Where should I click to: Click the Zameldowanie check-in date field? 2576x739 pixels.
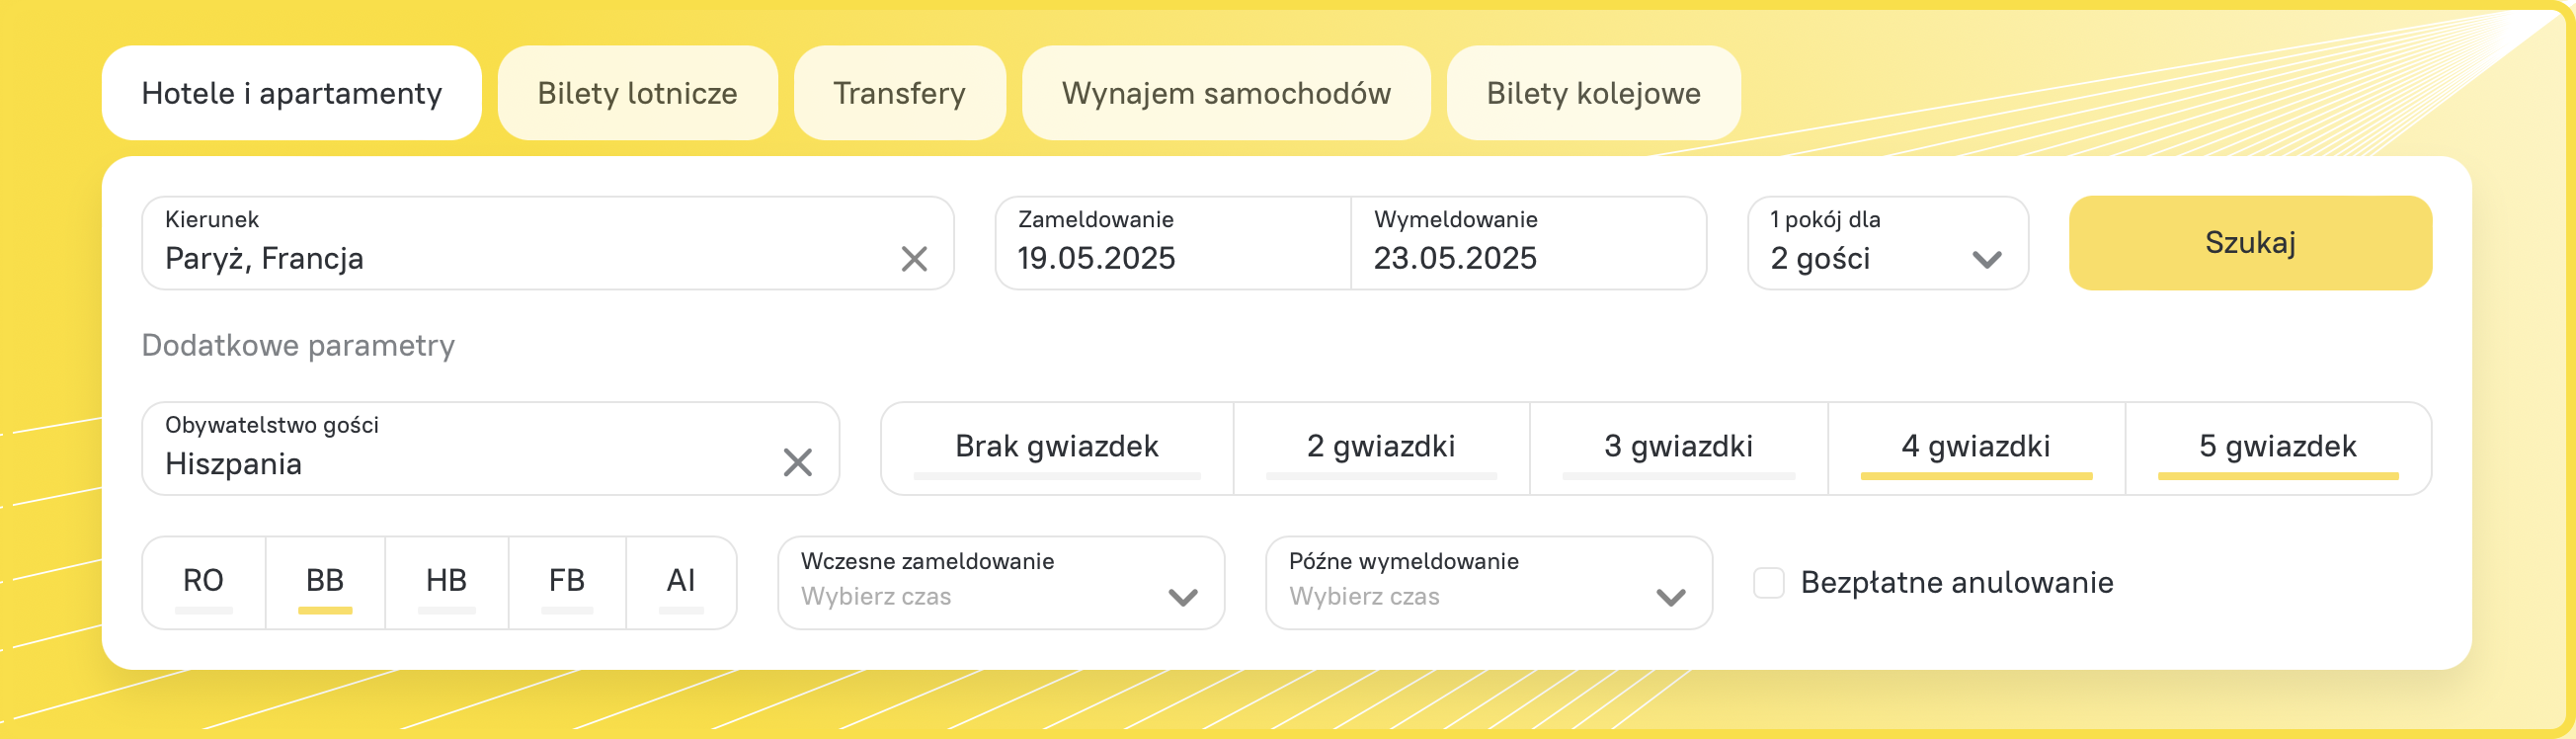tap(1172, 243)
